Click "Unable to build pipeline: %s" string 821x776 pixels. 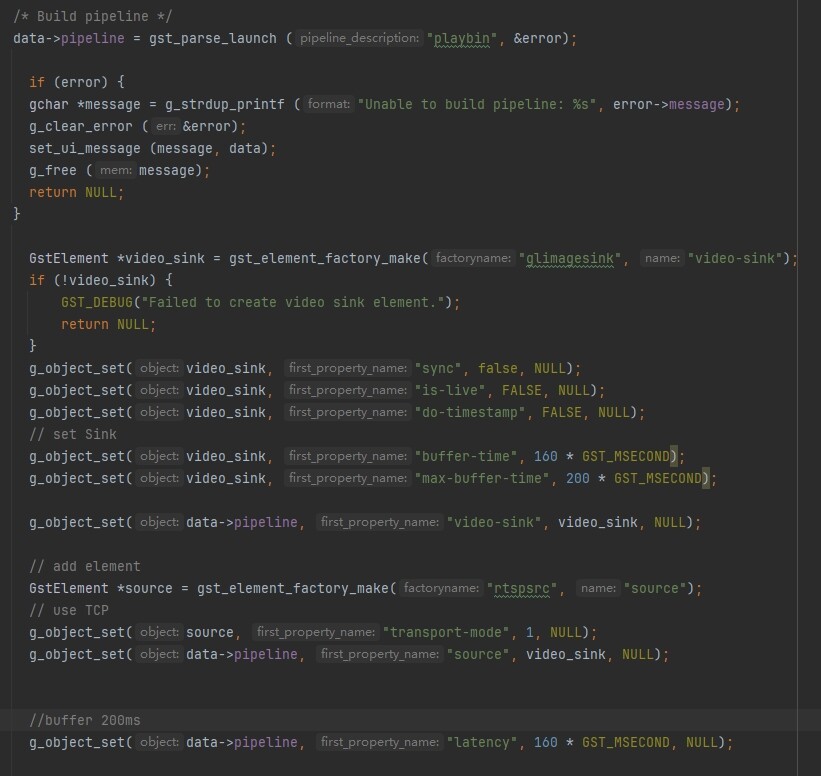pyautogui.click(x=477, y=104)
